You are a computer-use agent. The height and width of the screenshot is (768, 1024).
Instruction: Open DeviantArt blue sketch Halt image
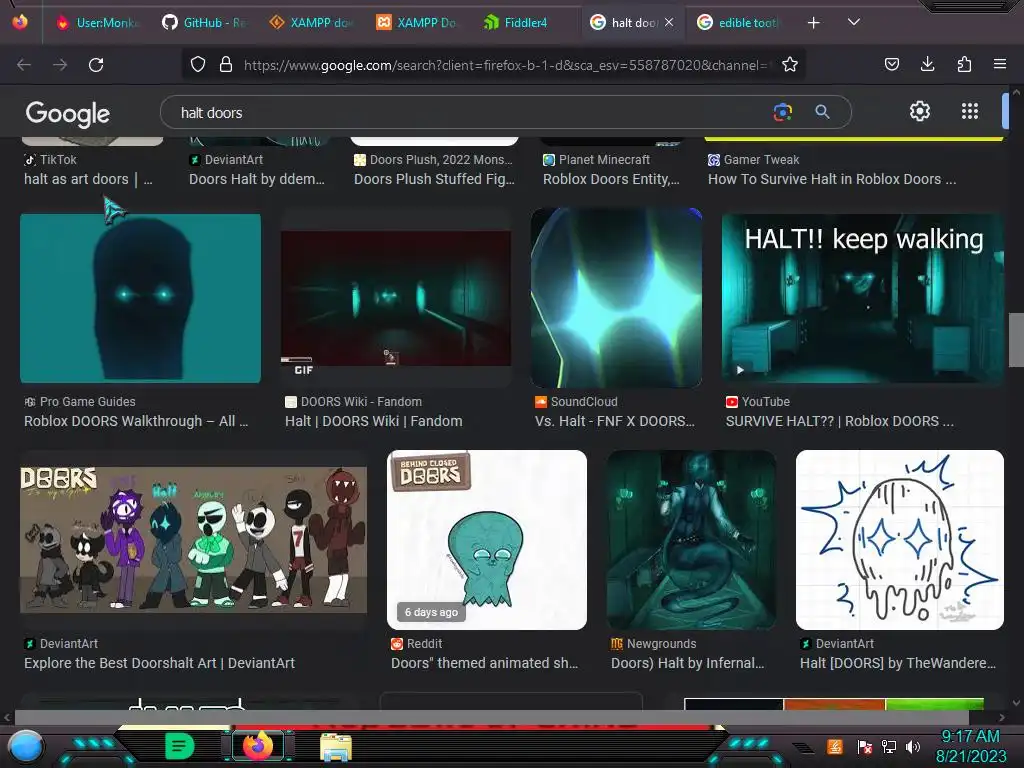coord(900,539)
